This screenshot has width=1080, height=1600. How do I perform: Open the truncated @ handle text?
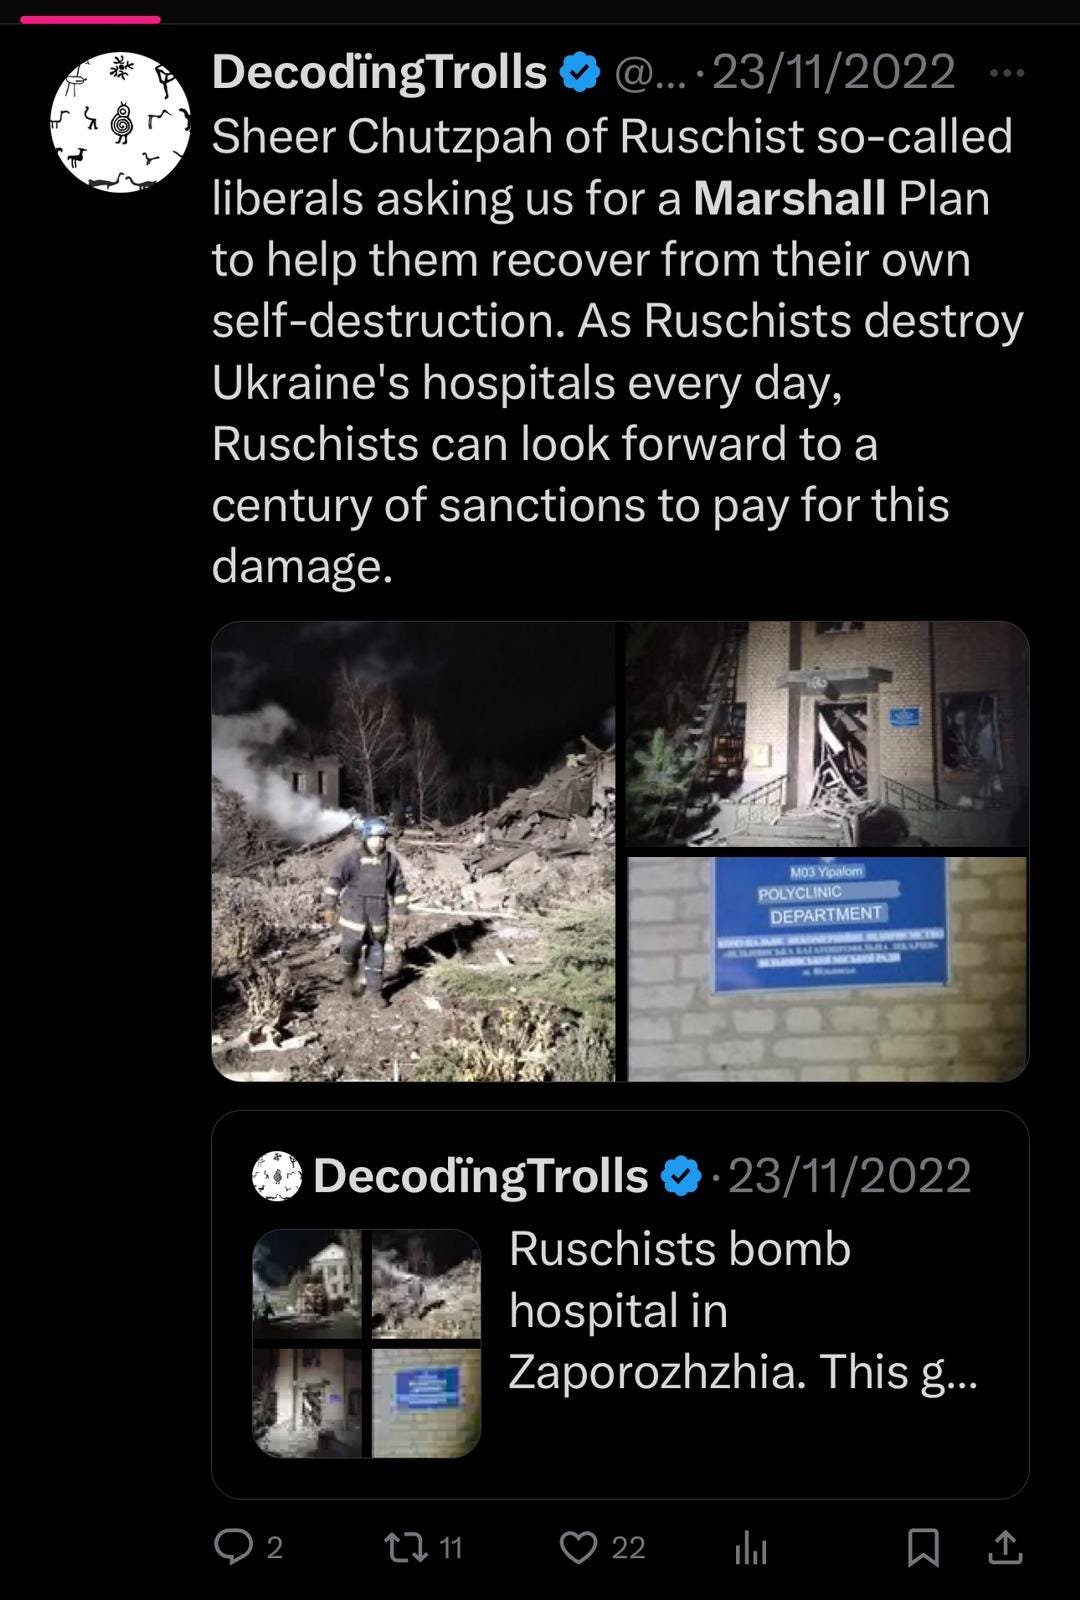tap(650, 73)
